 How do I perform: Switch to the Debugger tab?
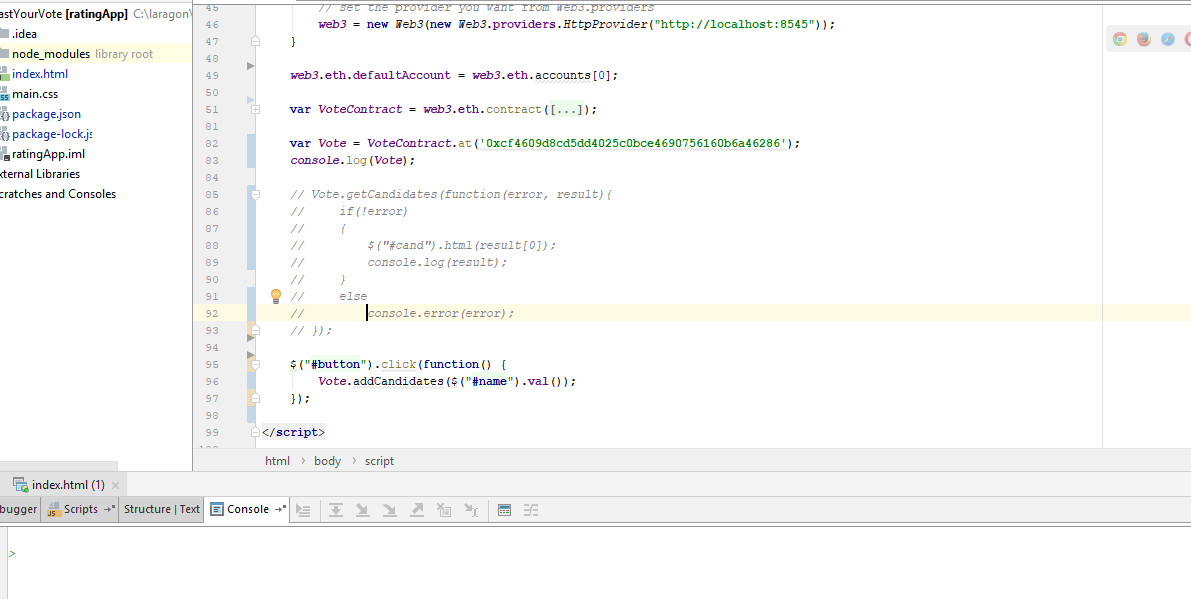coord(17,509)
